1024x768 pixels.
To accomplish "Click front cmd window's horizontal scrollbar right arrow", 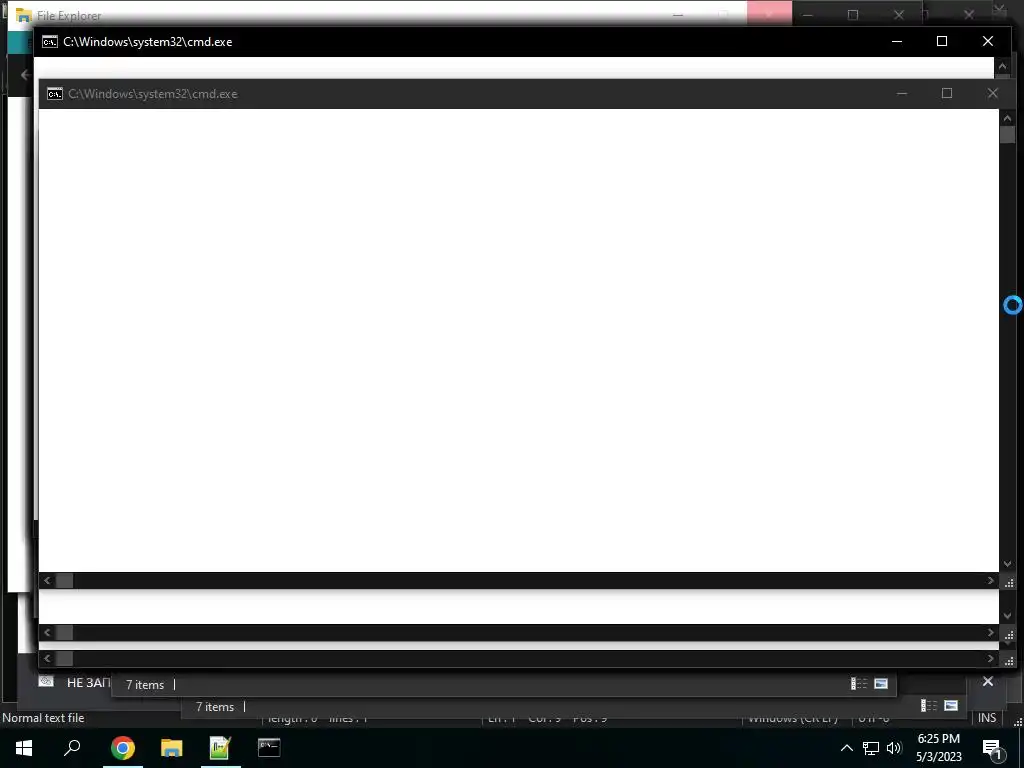I will [x=991, y=581].
